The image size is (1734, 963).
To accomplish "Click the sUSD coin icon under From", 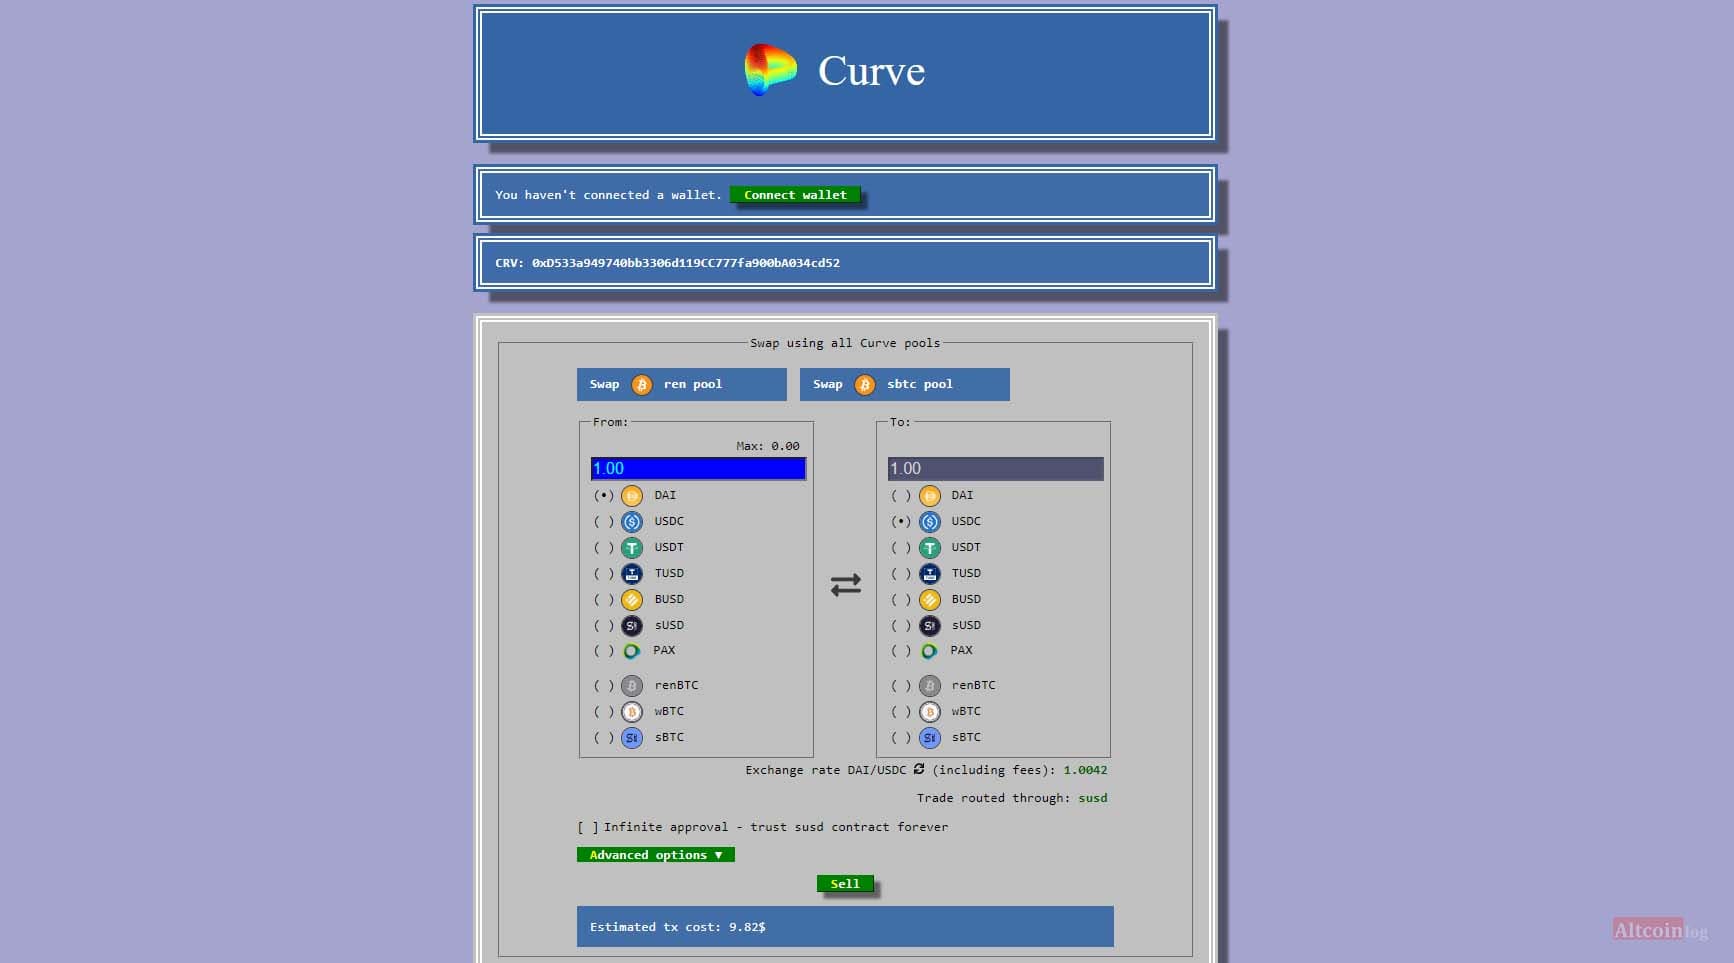I will click(632, 626).
